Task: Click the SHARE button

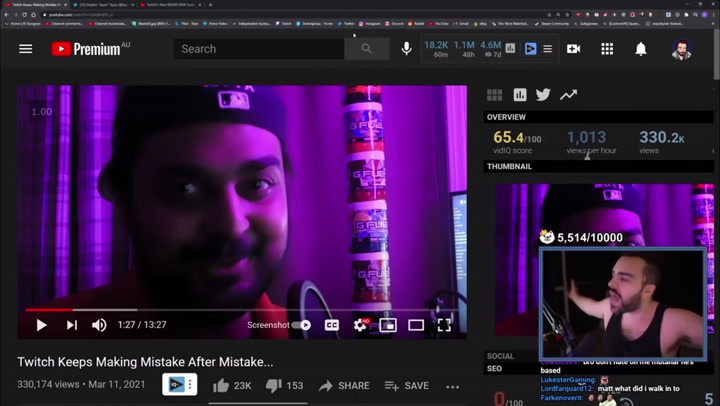Action: click(x=344, y=386)
